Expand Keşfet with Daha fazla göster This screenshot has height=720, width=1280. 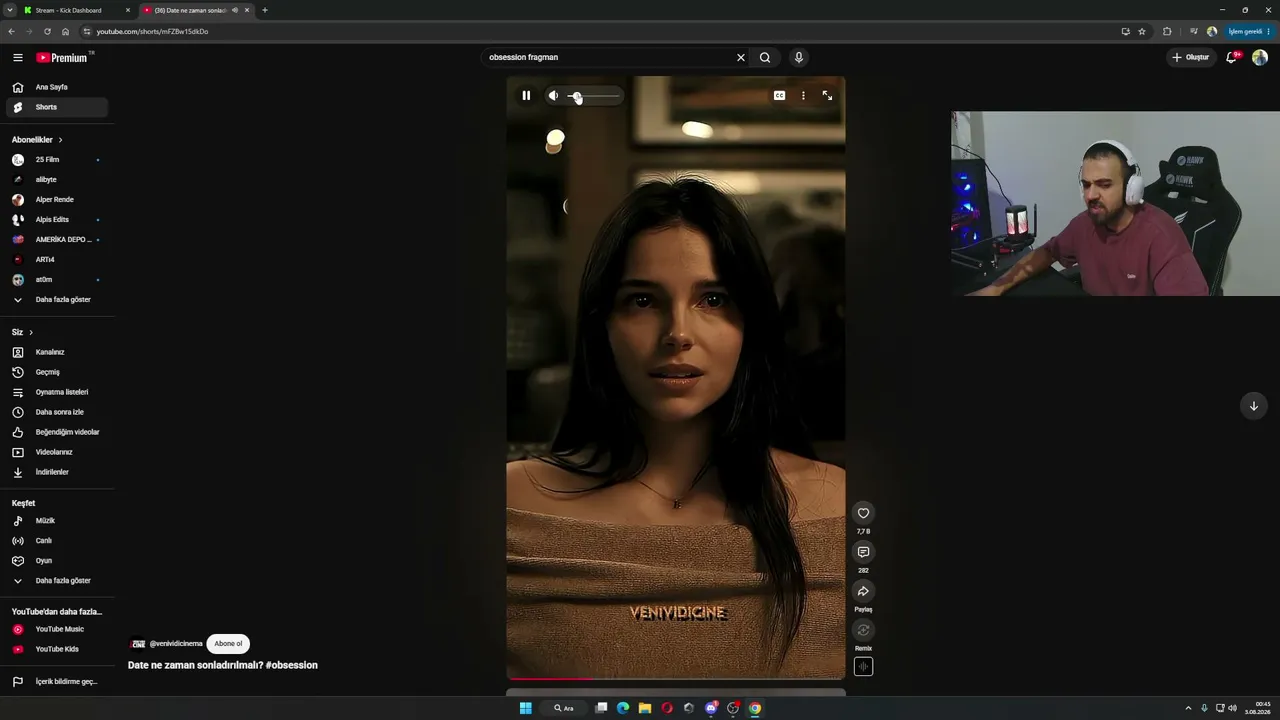(x=57, y=581)
